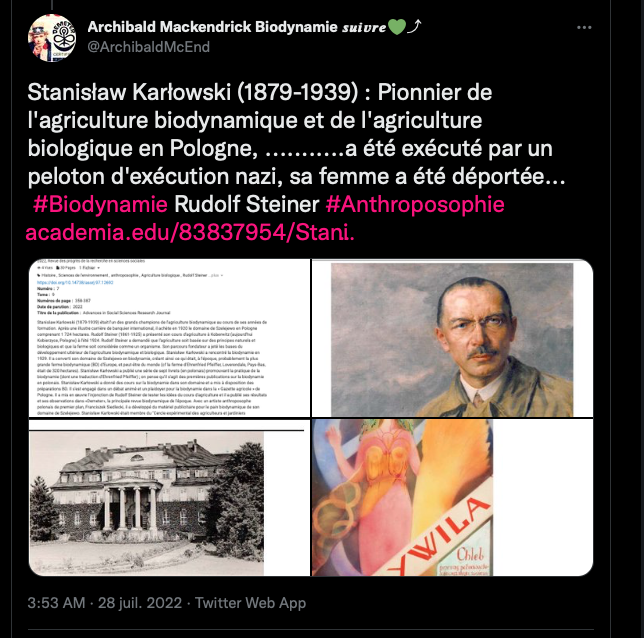This screenshot has width=644, height=638.
Task: Click the green heart emoji in display name
Action: point(396,27)
